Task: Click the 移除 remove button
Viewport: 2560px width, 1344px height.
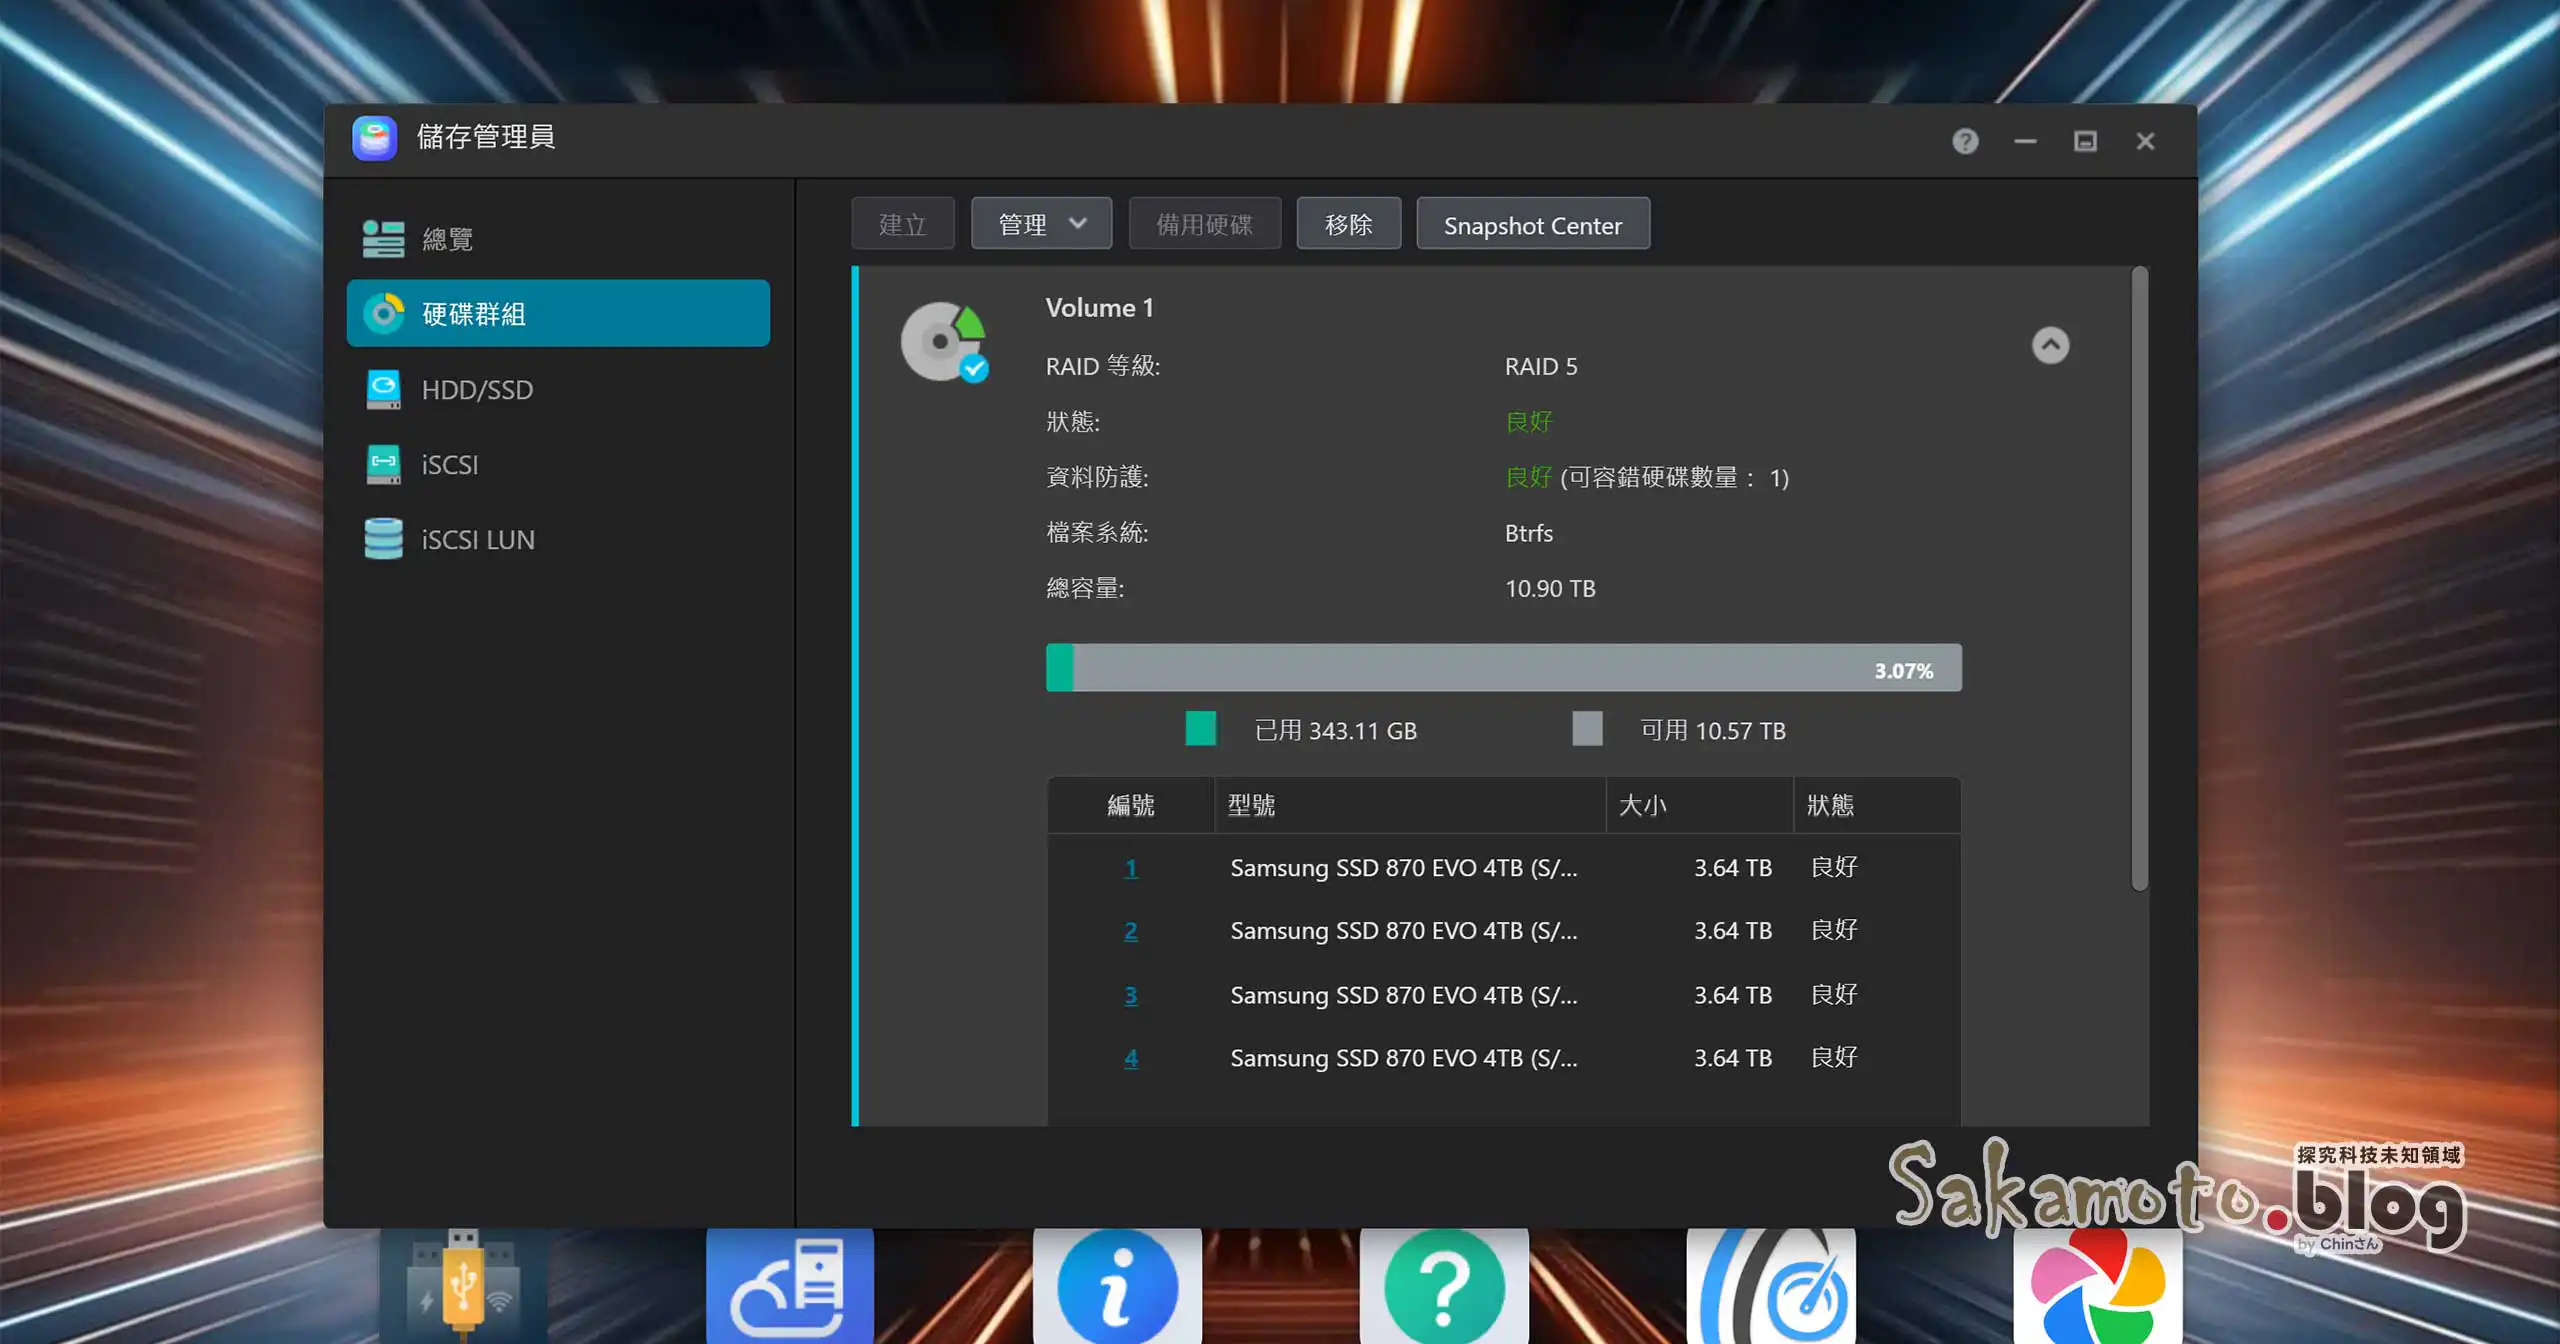Action: click(1348, 223)
